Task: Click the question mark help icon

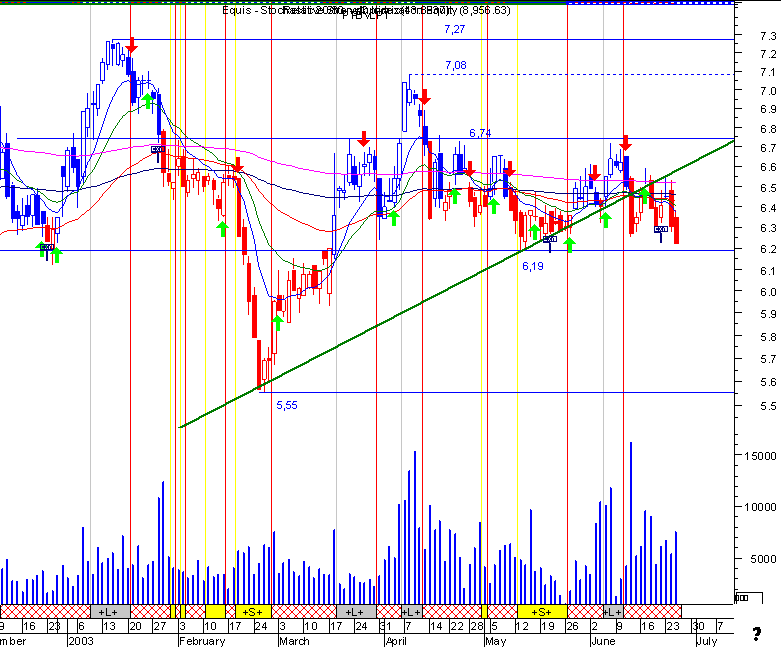Action: (757, 634)
